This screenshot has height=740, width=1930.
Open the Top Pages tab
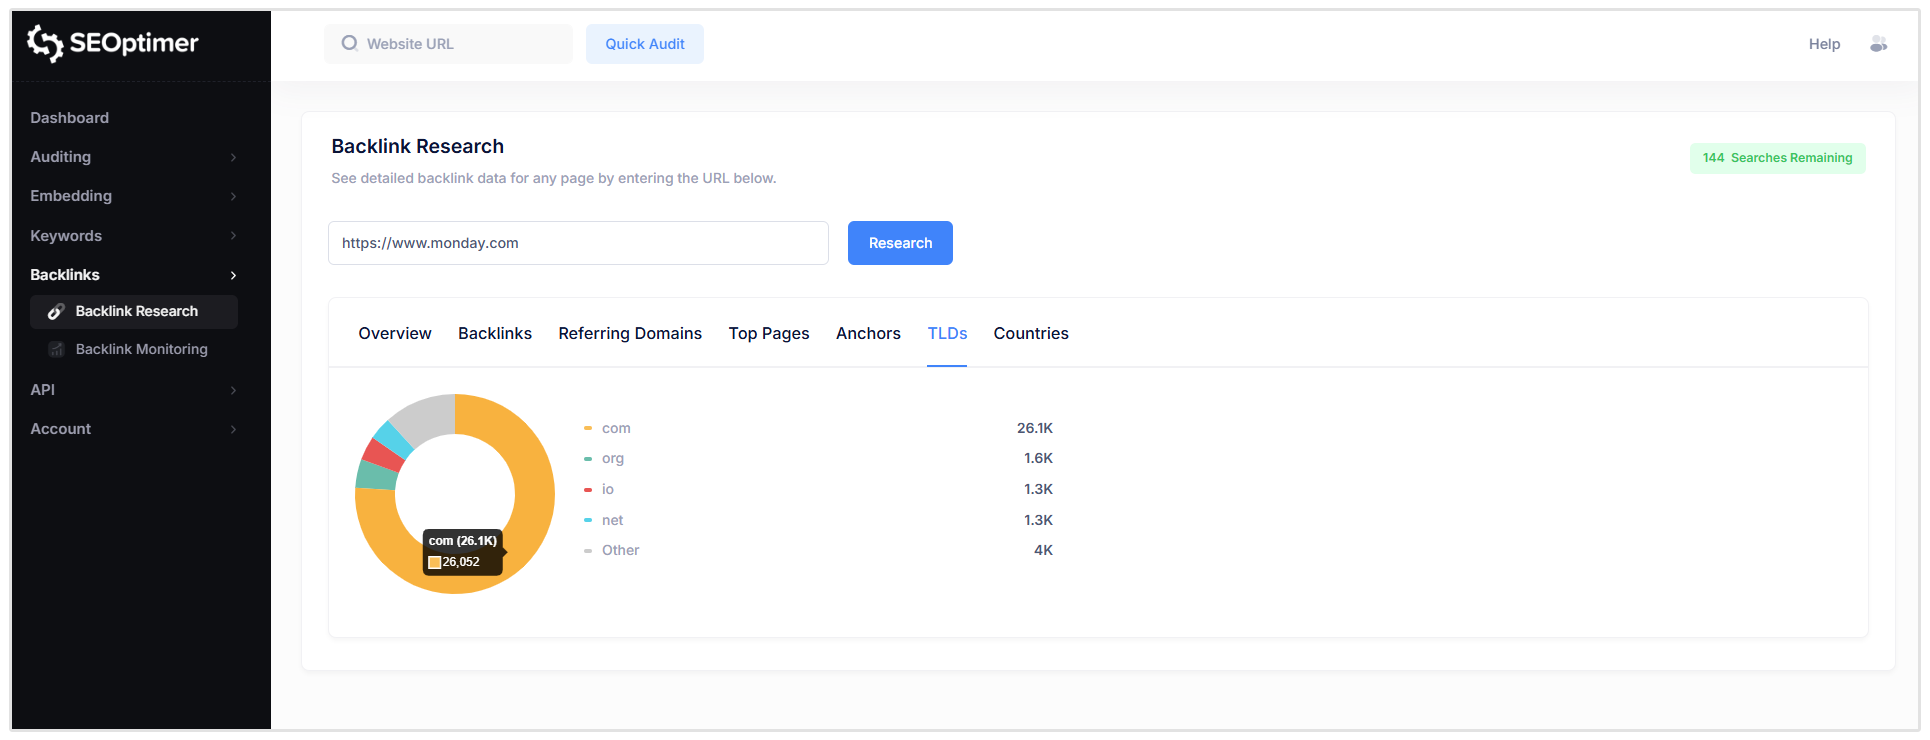pyautogui.click(x=769, y=334)
